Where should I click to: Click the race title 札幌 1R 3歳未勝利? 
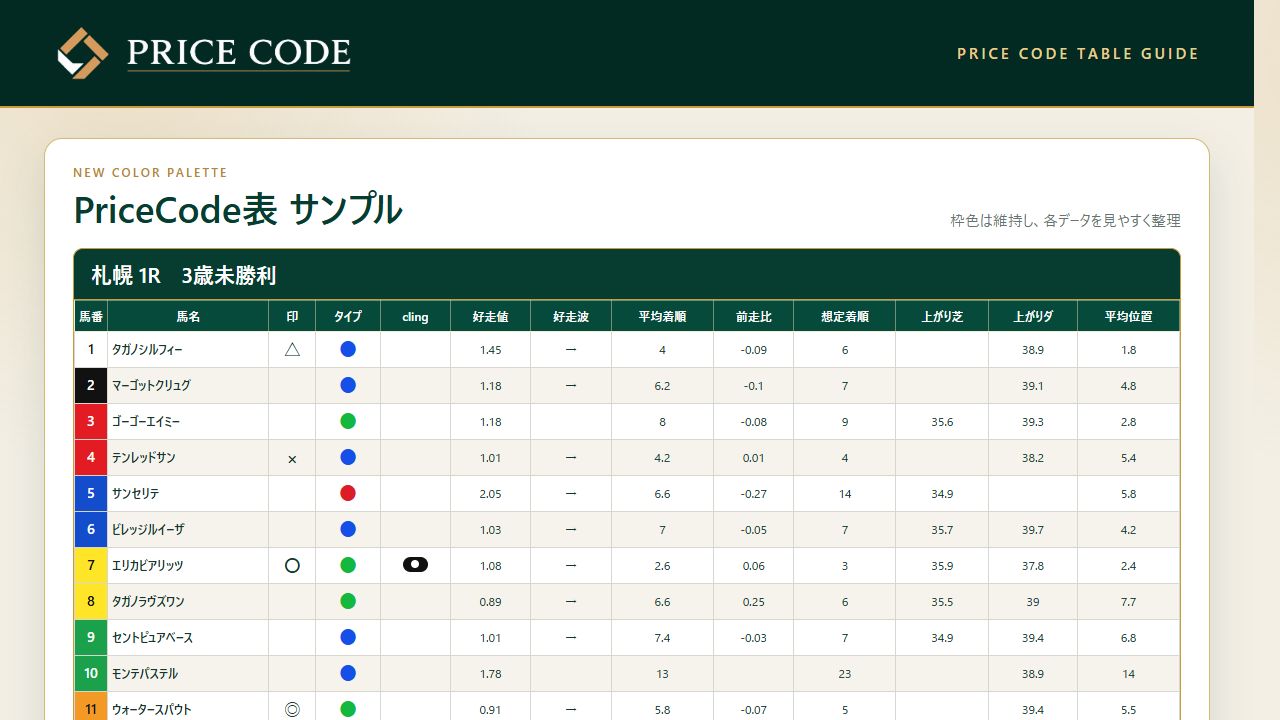tap(184, 276)
